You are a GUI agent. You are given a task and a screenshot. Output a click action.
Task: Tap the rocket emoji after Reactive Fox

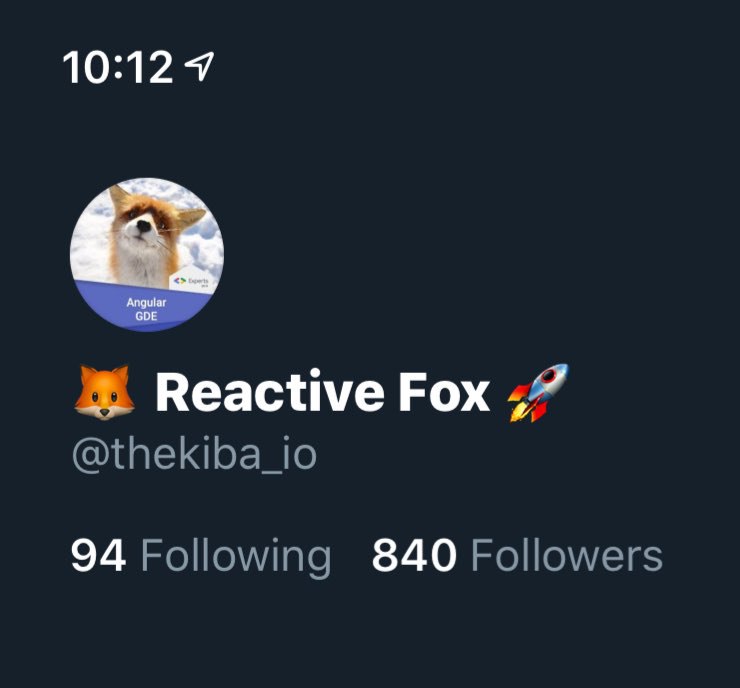pyautogui.click(x=538, y=392)
